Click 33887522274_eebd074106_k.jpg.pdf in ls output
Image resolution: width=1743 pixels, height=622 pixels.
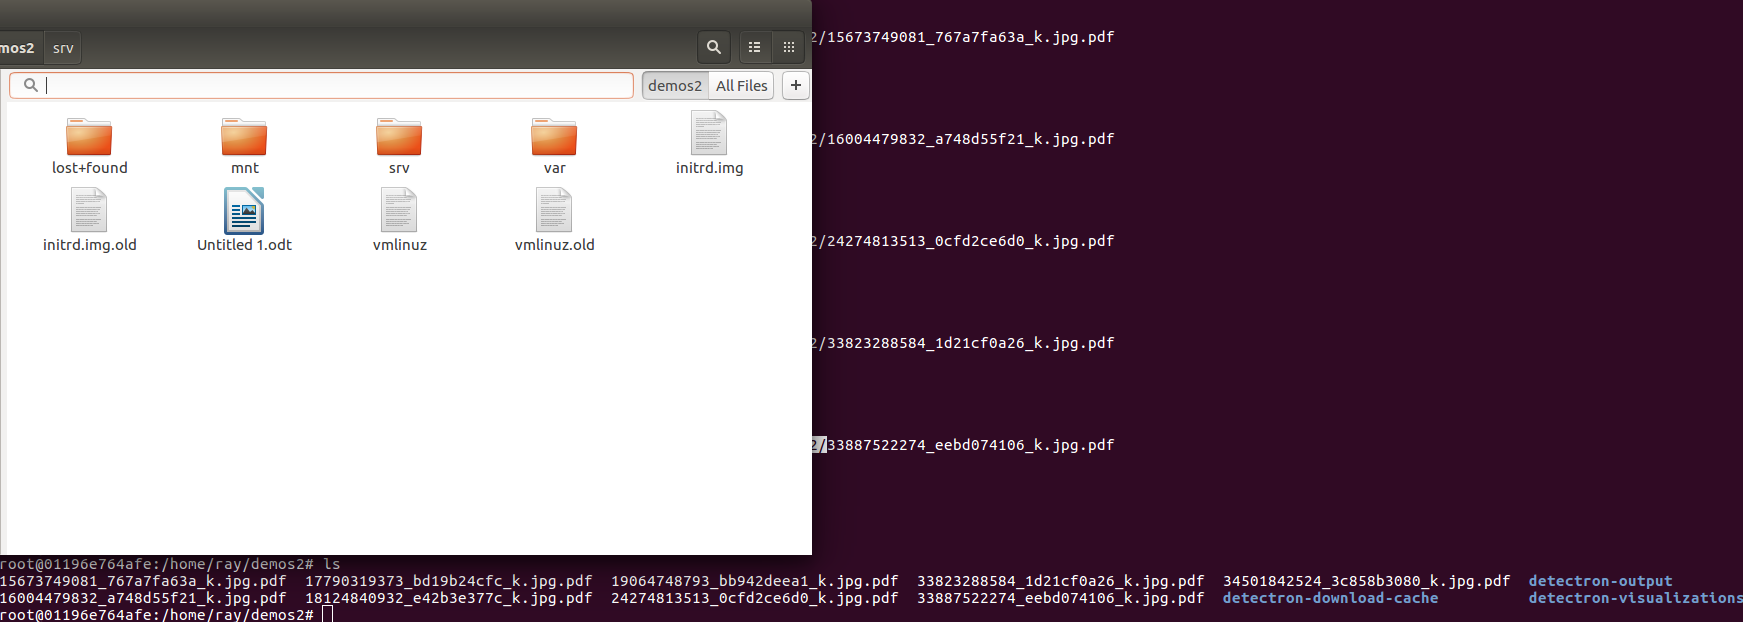[x=1061, y=598]
